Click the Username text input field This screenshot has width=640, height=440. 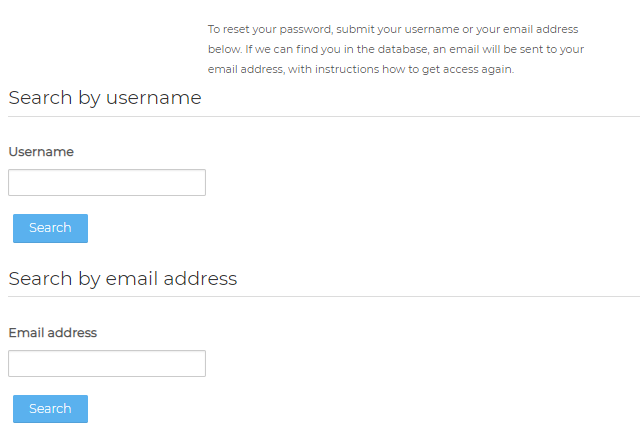click(107, 183)
